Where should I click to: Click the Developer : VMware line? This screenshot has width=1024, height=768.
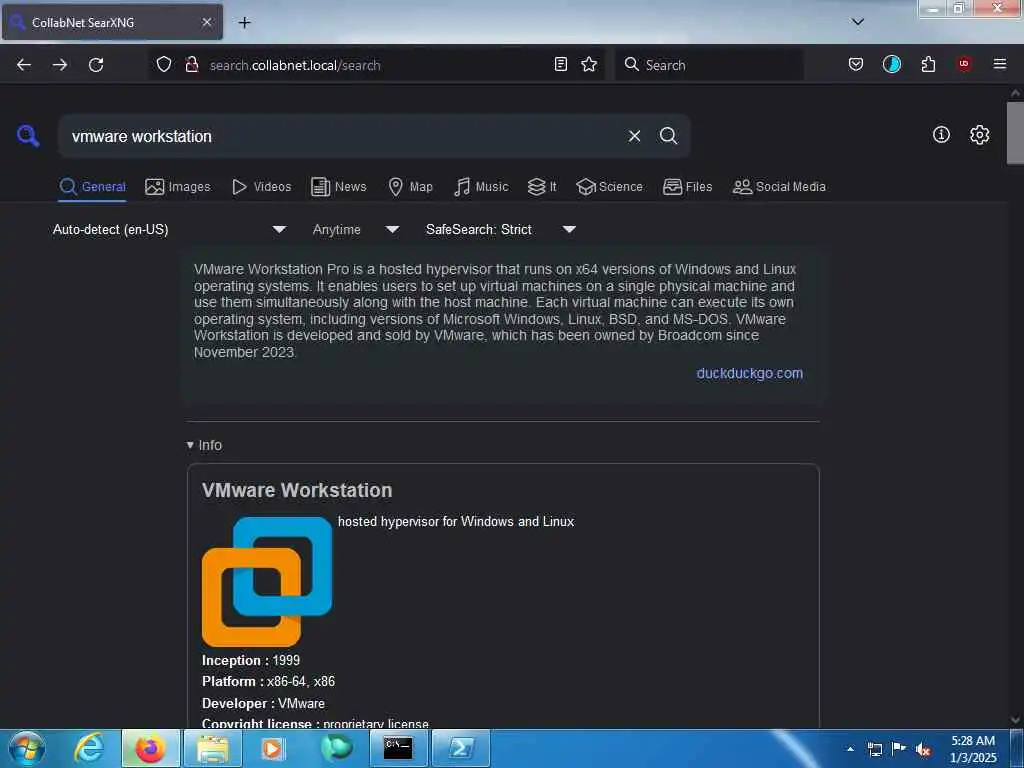pos(263,703)
